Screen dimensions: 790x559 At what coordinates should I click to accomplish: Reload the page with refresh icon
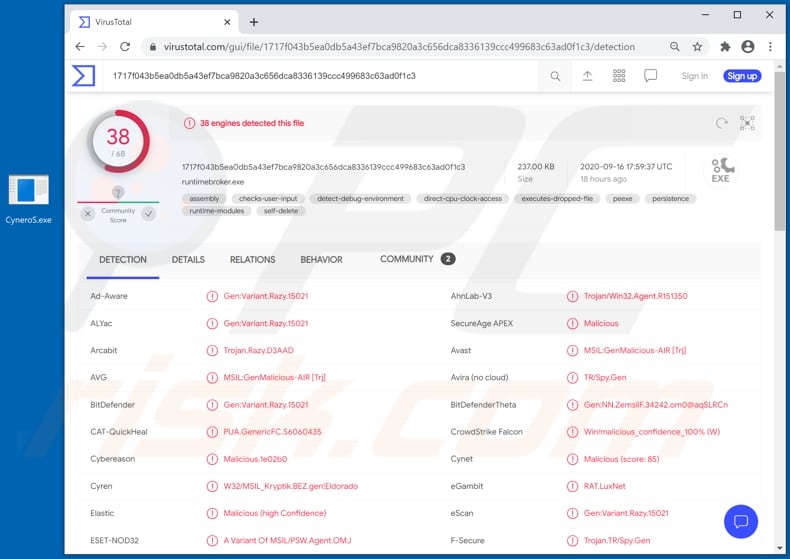(x=125, y=47)
